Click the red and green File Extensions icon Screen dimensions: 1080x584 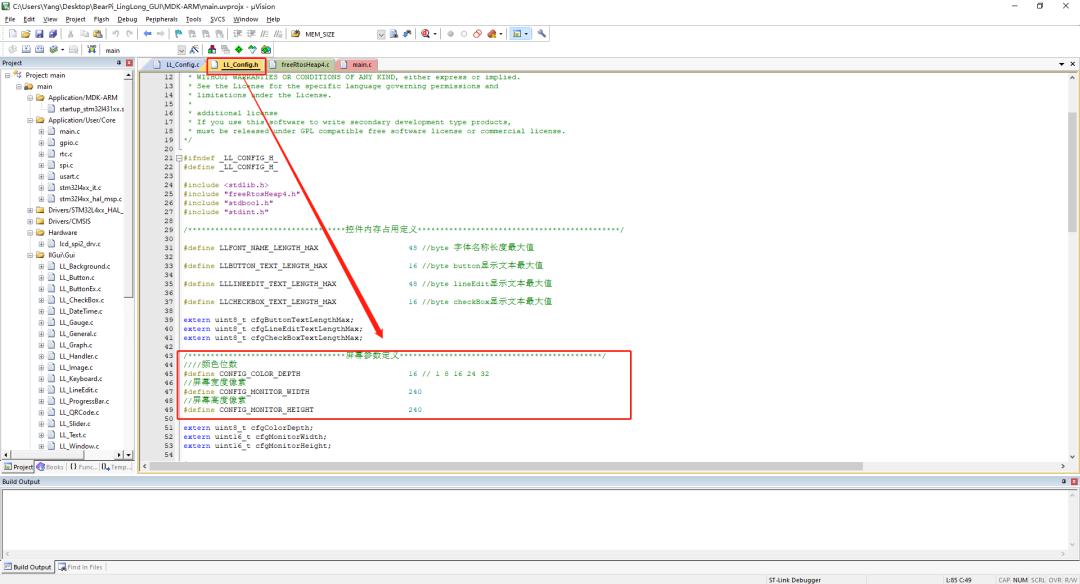tap(211, 50)
